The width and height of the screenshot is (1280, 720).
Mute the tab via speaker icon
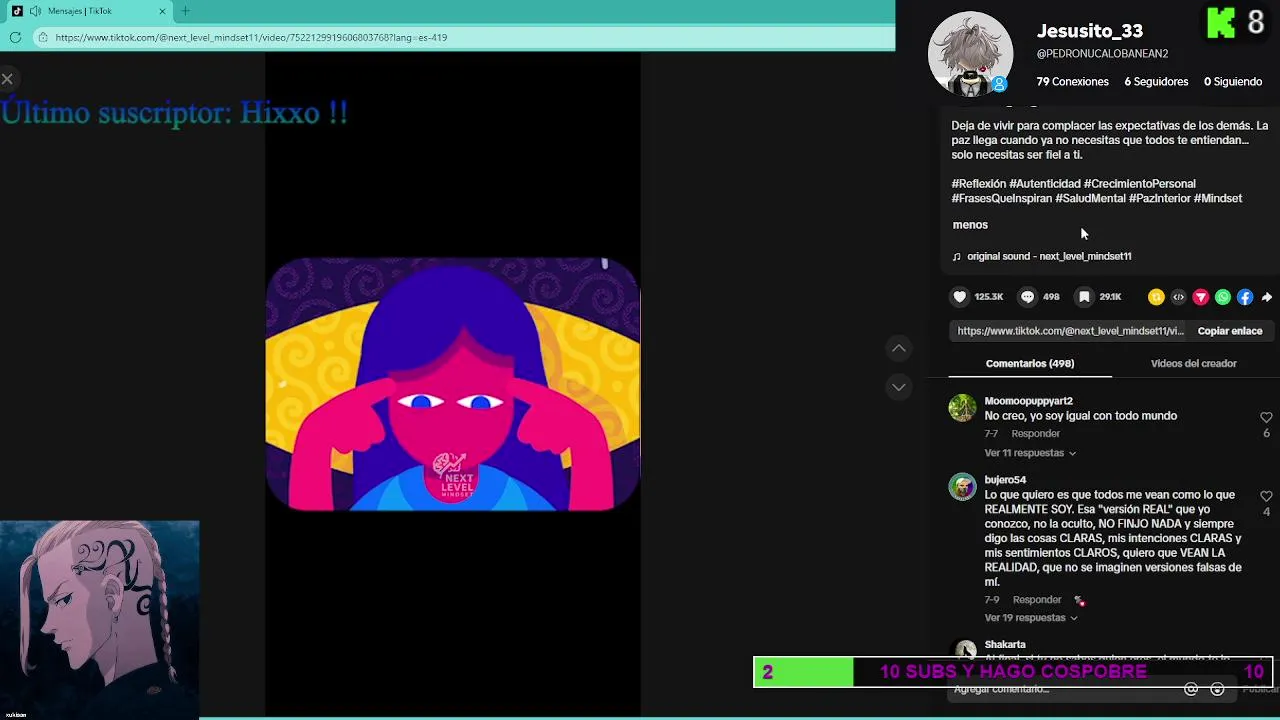coord(35,11)
